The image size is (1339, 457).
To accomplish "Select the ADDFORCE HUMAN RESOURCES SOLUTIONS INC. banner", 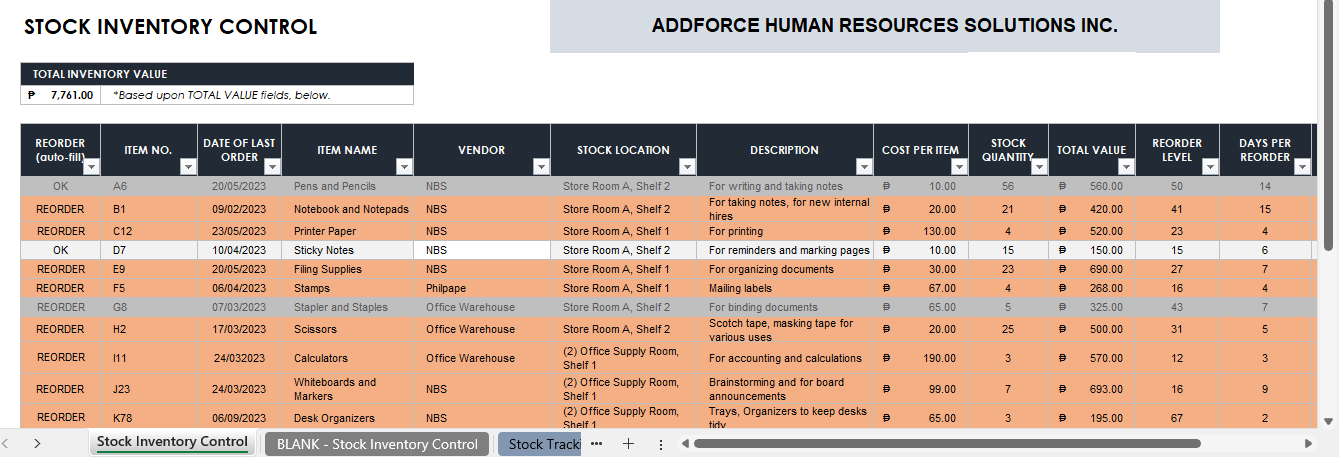I will (884, 26).
